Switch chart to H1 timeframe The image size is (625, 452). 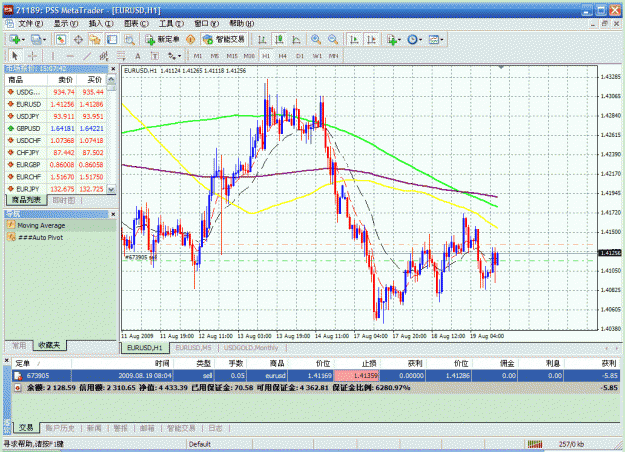(x=266, y=56)
